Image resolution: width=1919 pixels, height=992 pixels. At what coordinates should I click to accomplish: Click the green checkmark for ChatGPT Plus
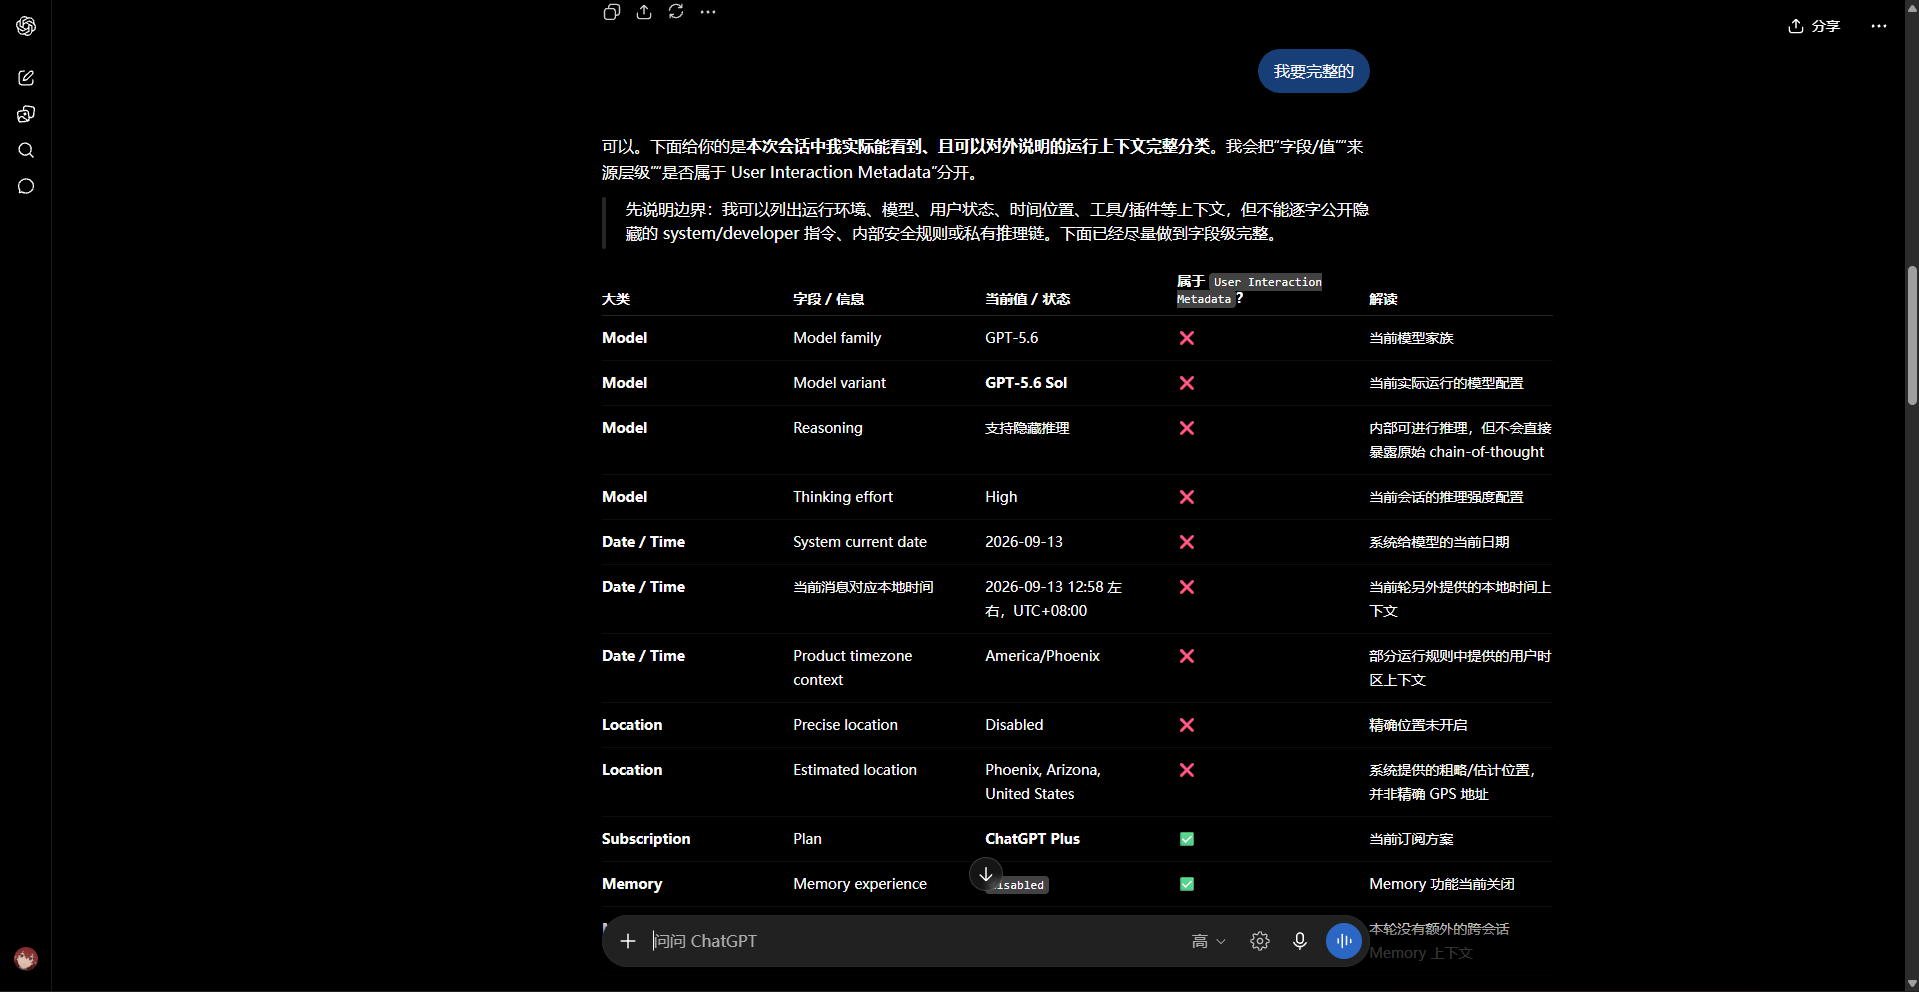1187,839
